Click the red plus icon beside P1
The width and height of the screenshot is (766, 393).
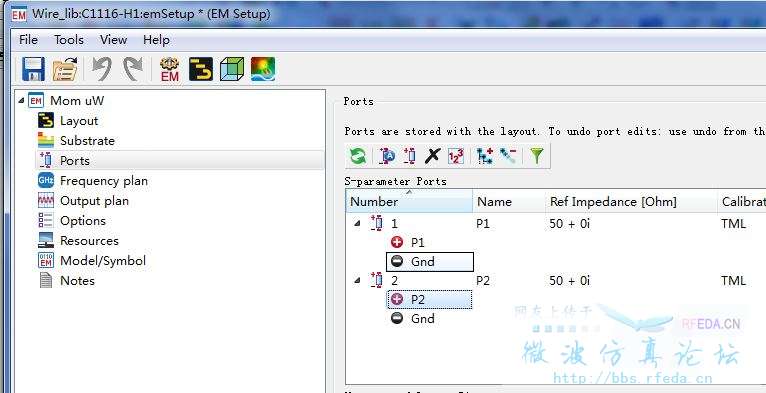(397, 242)
